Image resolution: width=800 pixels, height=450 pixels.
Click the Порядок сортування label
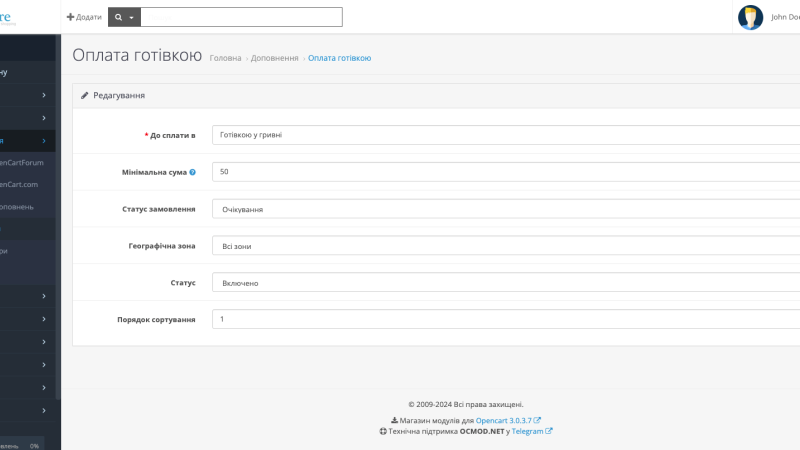pyautogui.click(x=156, y=319)
